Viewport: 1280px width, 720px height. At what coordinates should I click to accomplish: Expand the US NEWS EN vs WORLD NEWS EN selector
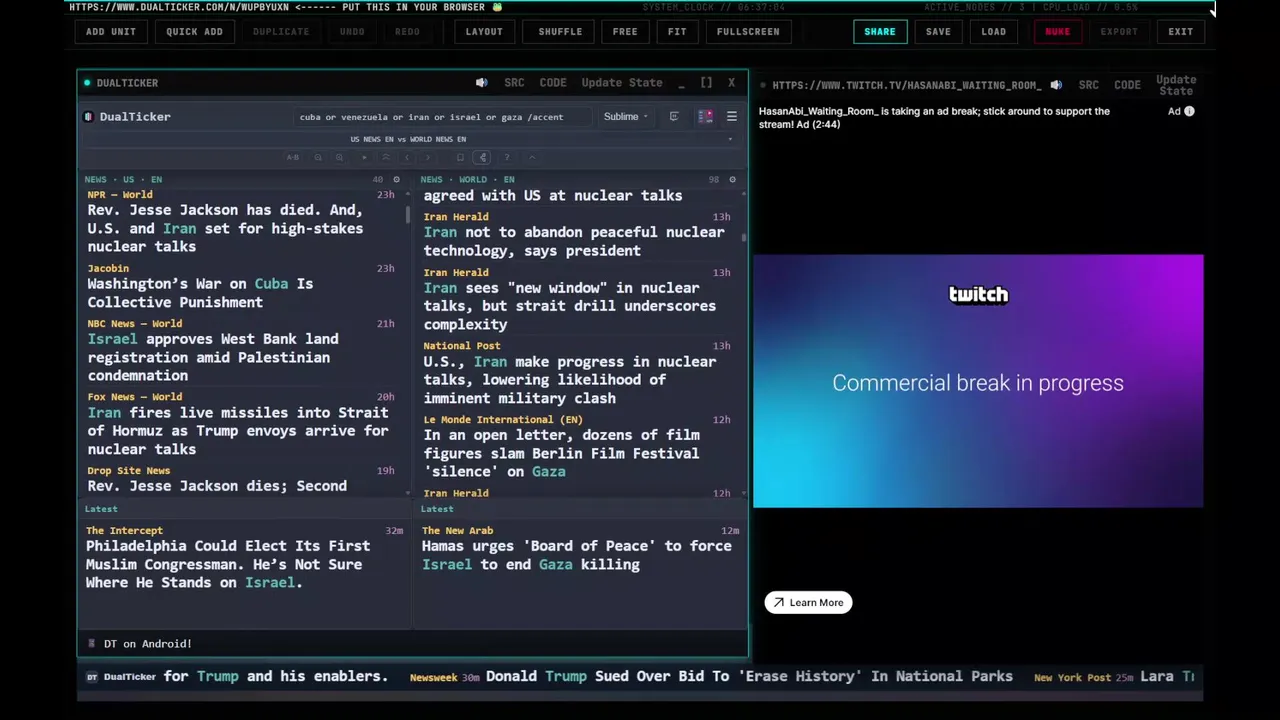[411, 139]
